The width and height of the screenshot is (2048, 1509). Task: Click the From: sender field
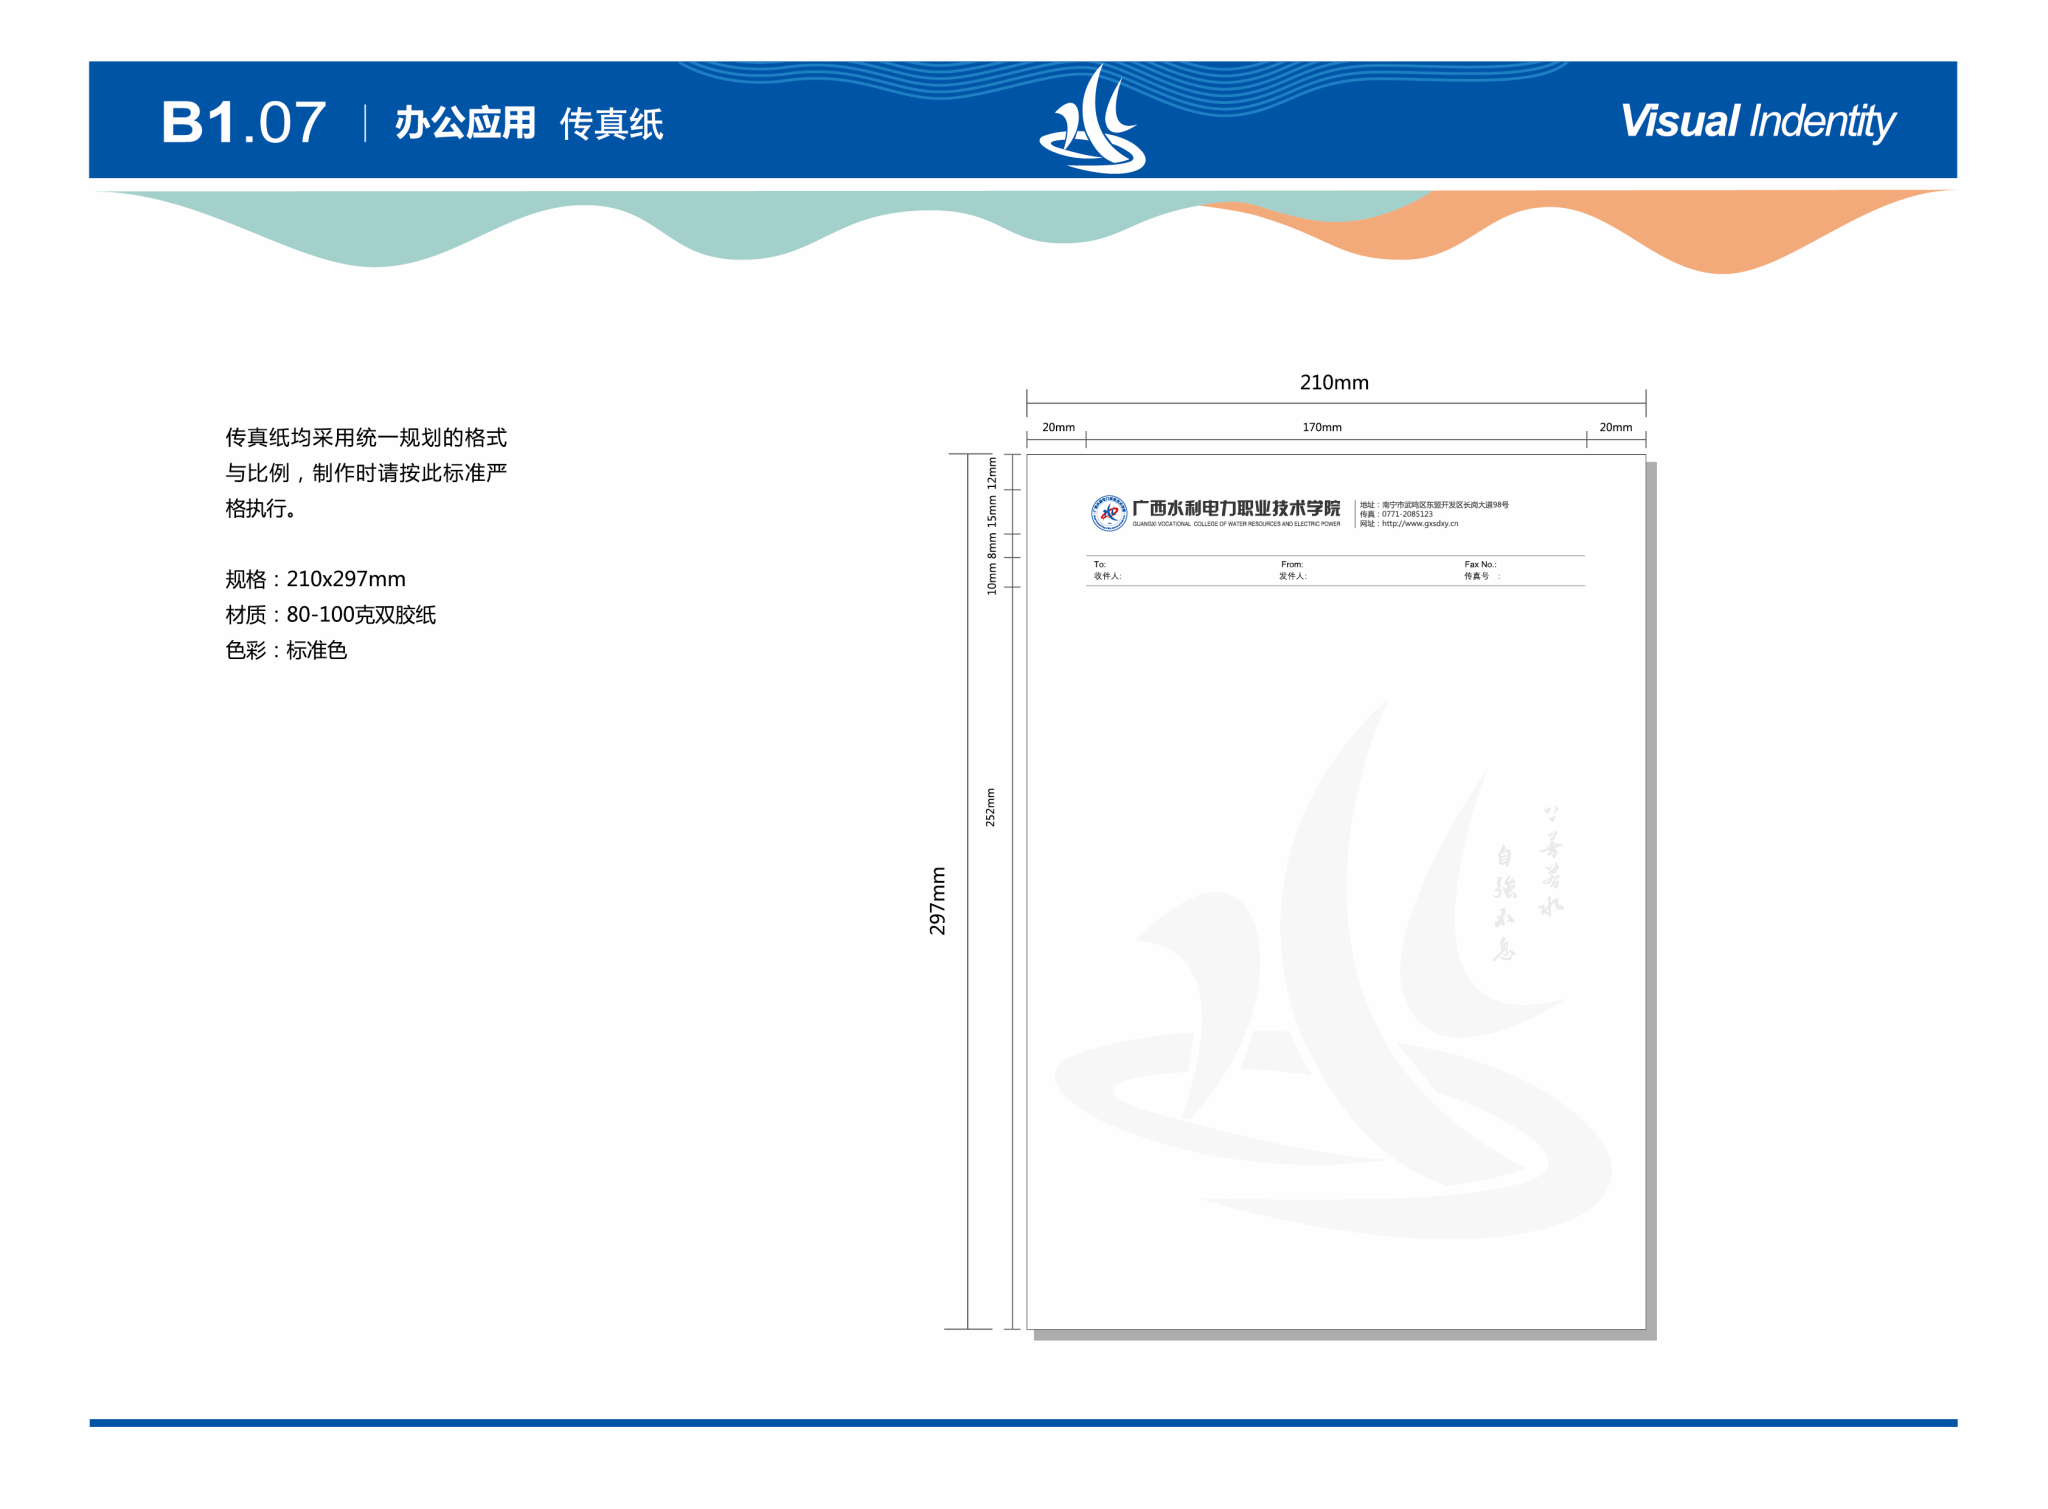(x=1291, y=565)
